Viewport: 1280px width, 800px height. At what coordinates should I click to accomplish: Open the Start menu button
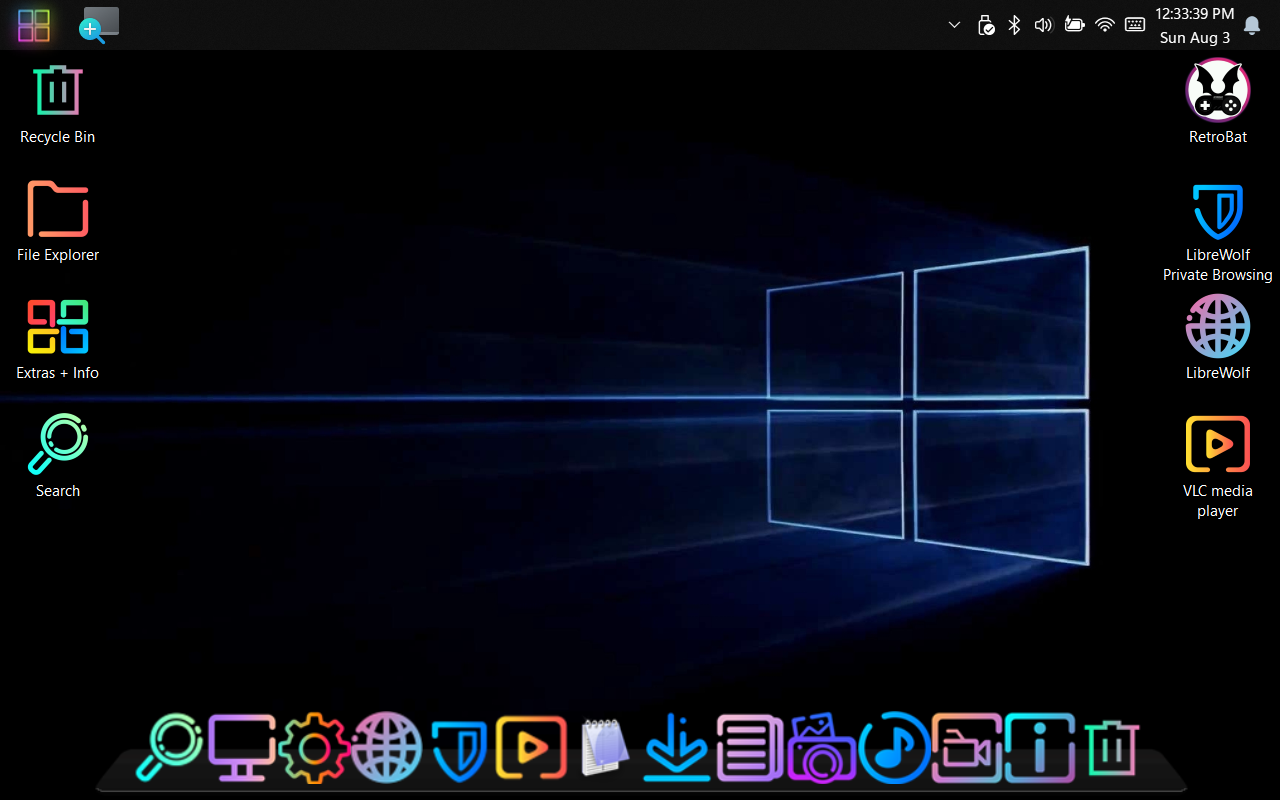point(34,25)
